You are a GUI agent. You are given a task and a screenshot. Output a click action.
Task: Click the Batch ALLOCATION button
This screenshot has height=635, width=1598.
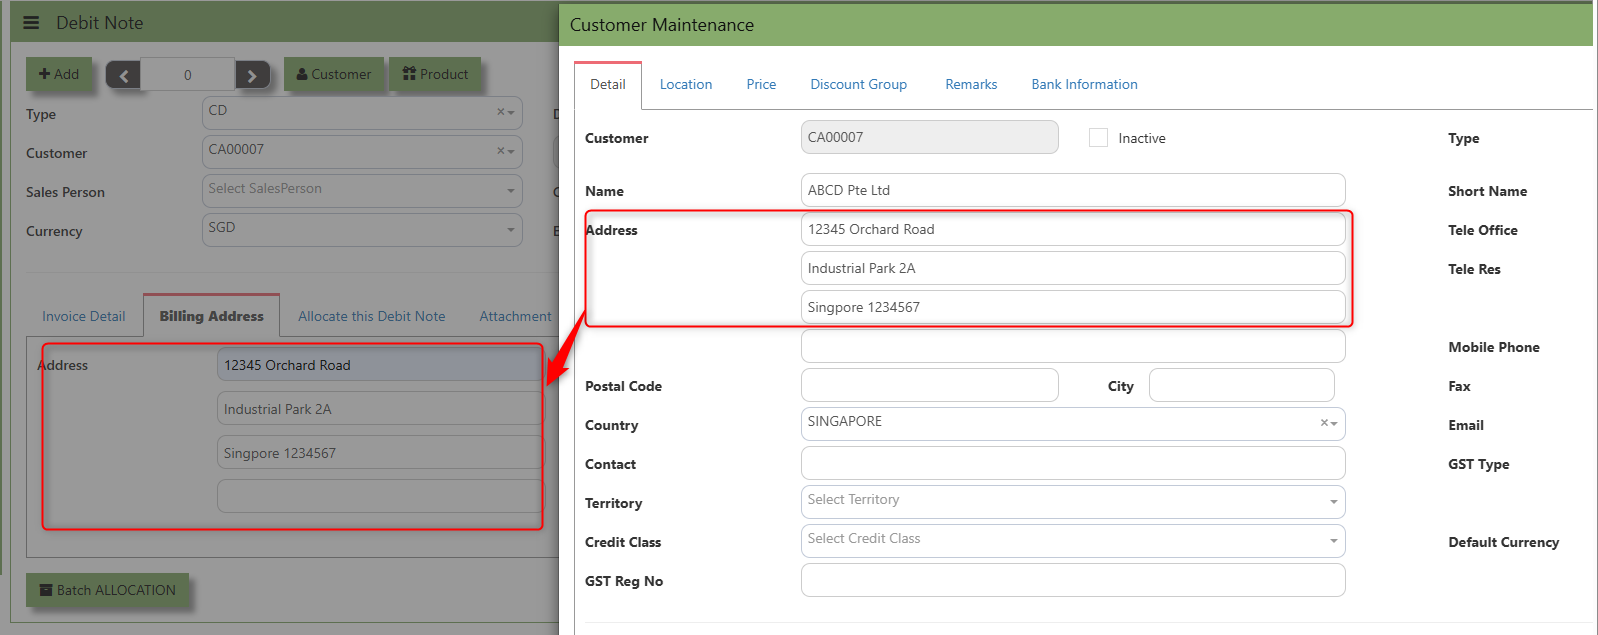[107, 590]
